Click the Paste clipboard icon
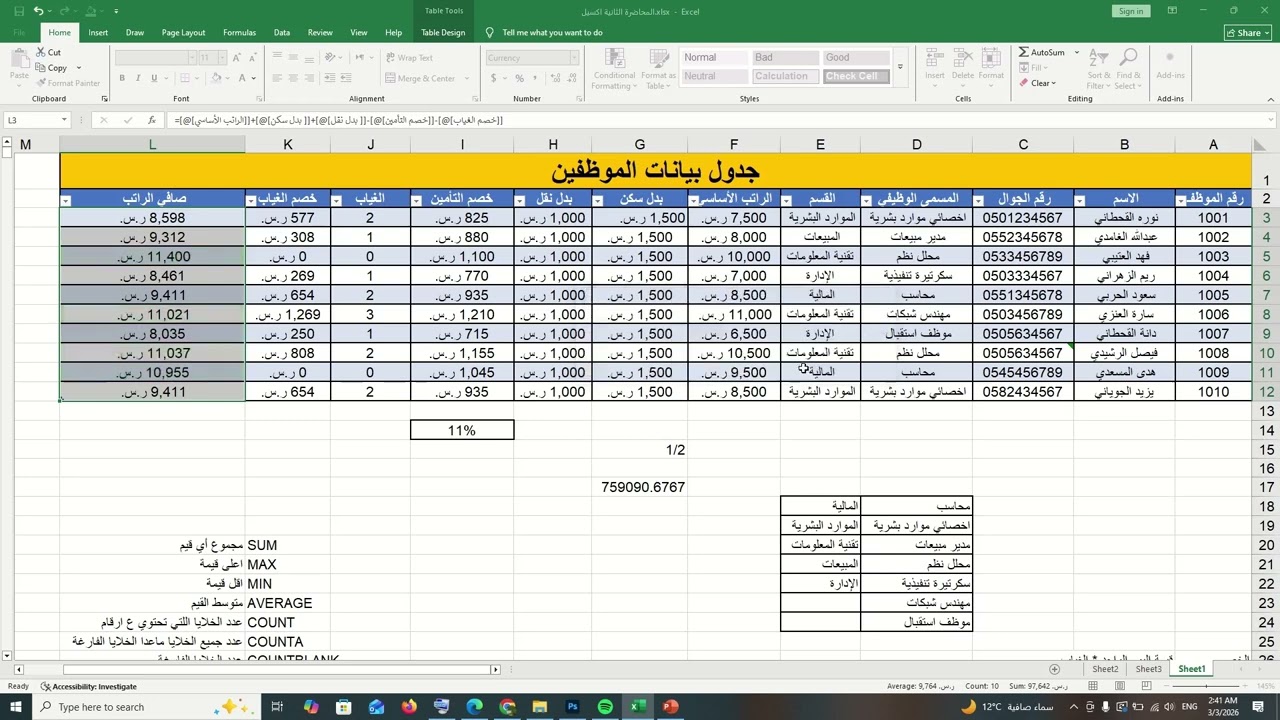Viewport: 1280px width, 720px height. coord(19,58)
